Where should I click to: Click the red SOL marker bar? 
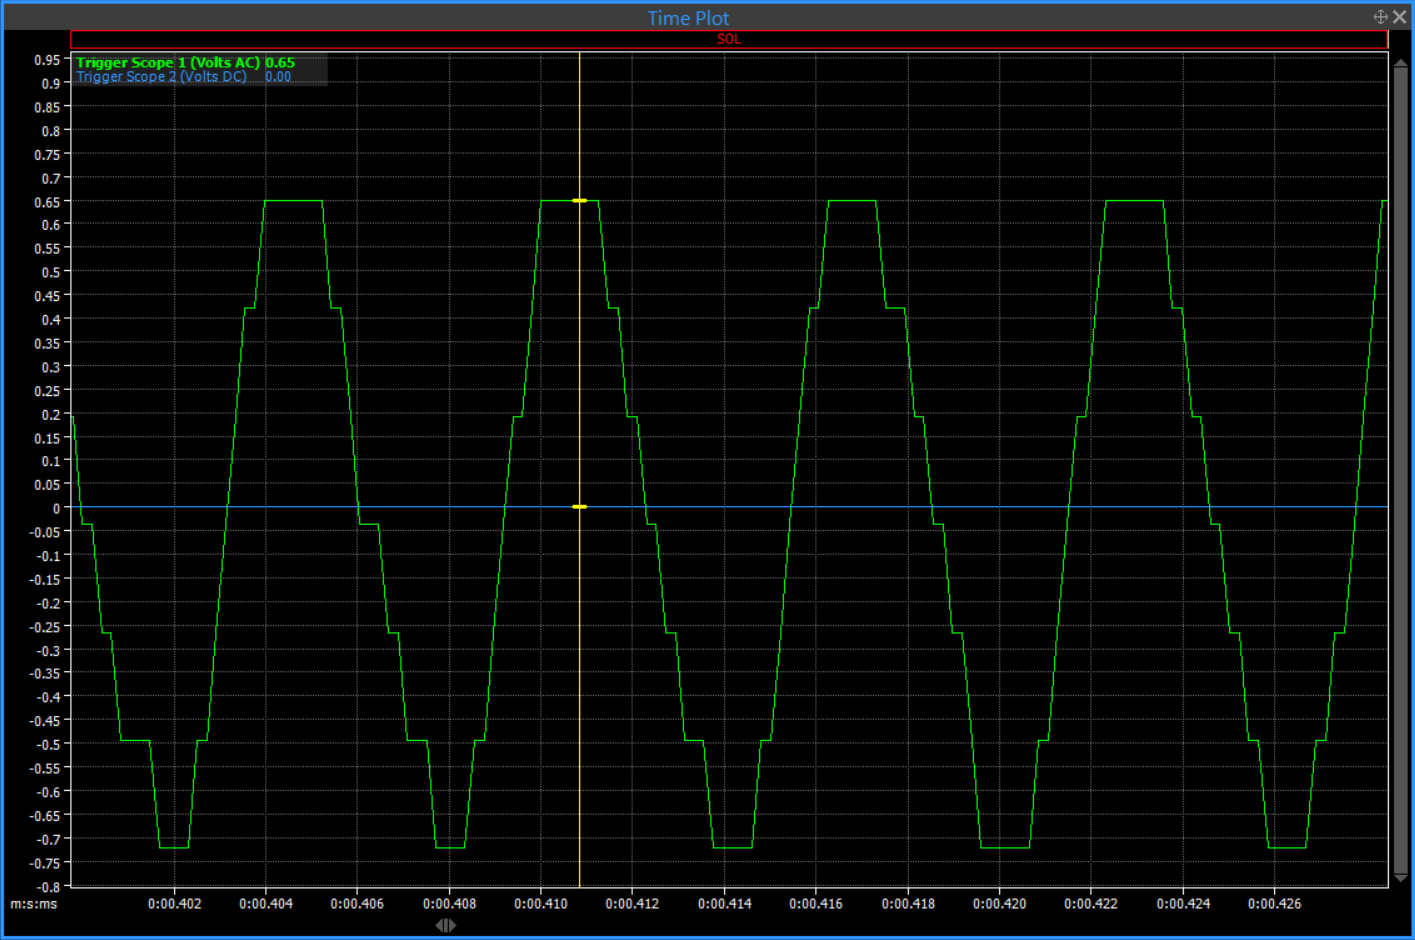click(x=729, y=39)
